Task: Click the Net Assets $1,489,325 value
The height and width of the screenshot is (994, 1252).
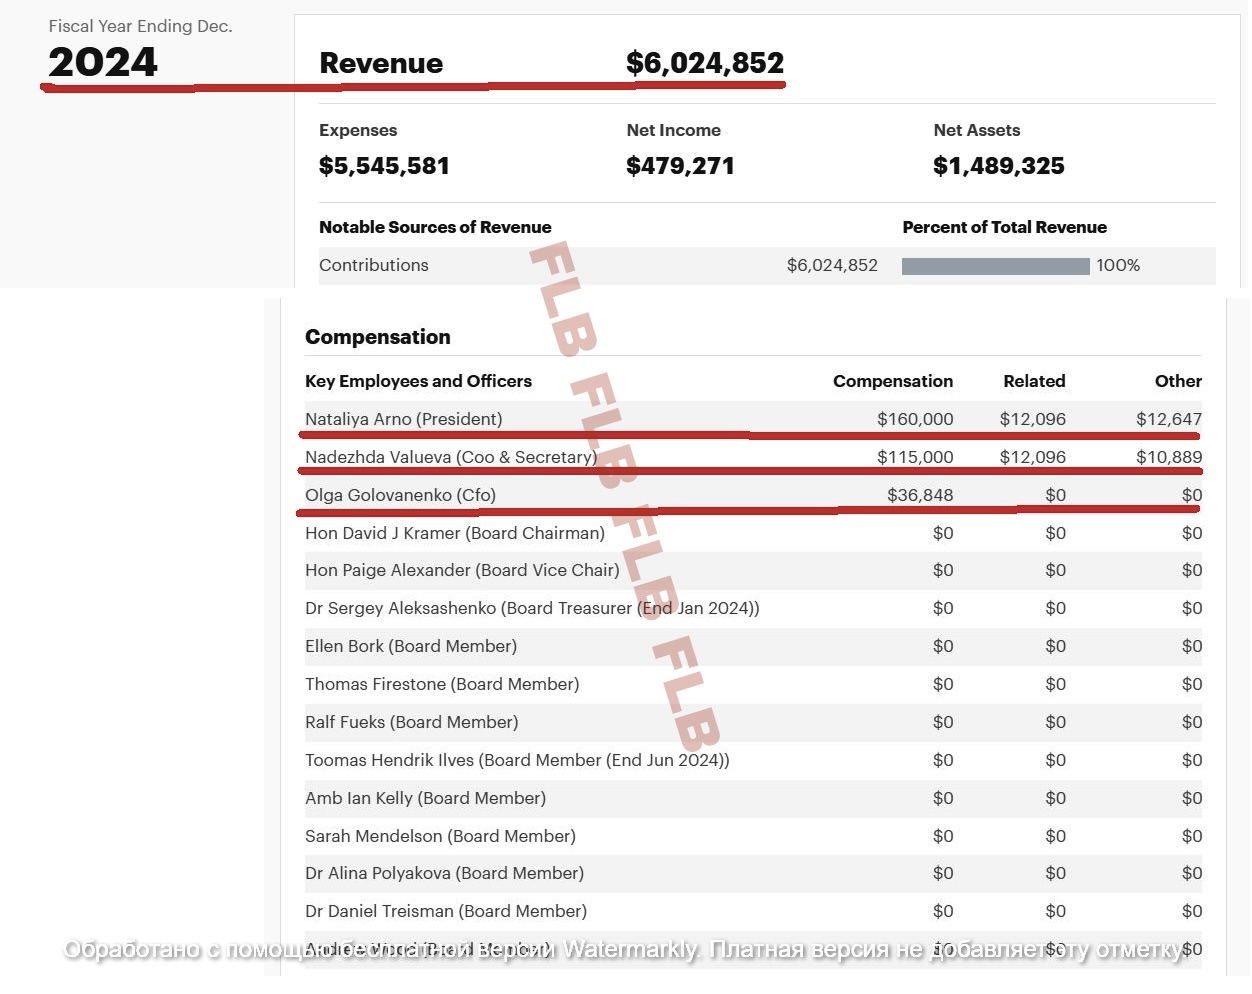Action: (998, 166)
